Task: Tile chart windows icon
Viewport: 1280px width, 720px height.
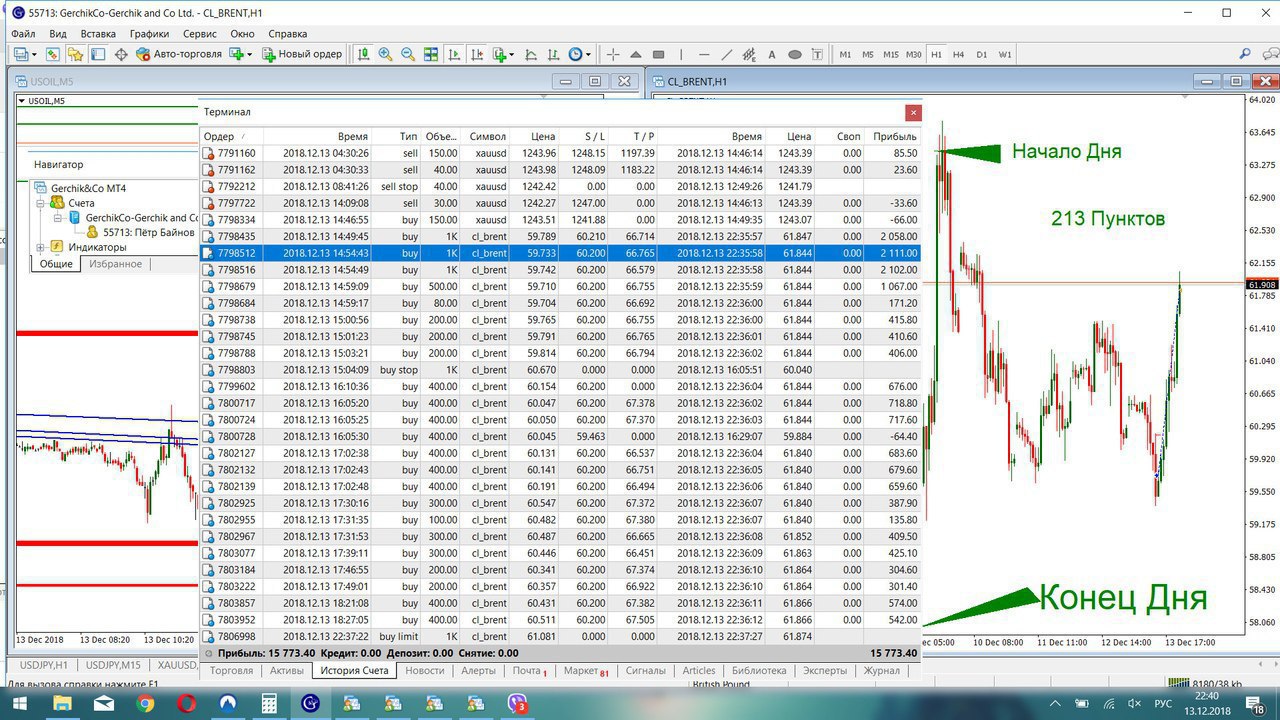Action: tap(431, 54)
